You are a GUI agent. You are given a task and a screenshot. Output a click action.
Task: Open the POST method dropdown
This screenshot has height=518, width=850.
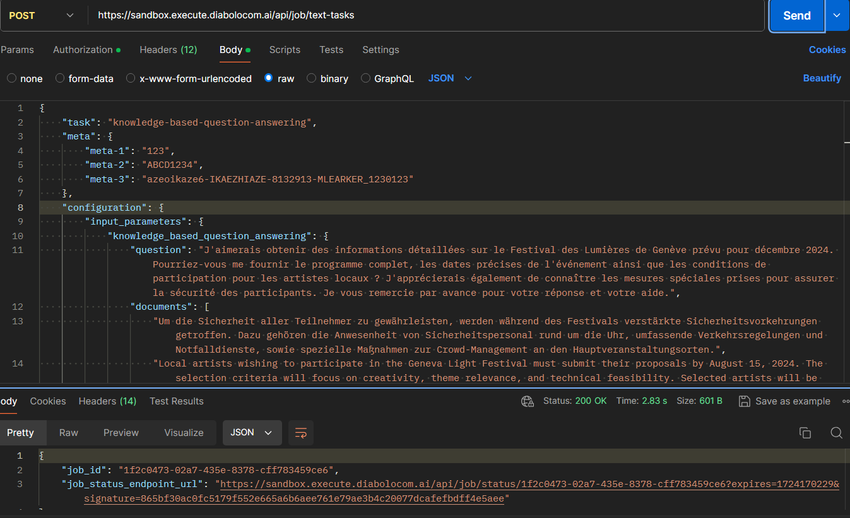(x=40, y=16)
